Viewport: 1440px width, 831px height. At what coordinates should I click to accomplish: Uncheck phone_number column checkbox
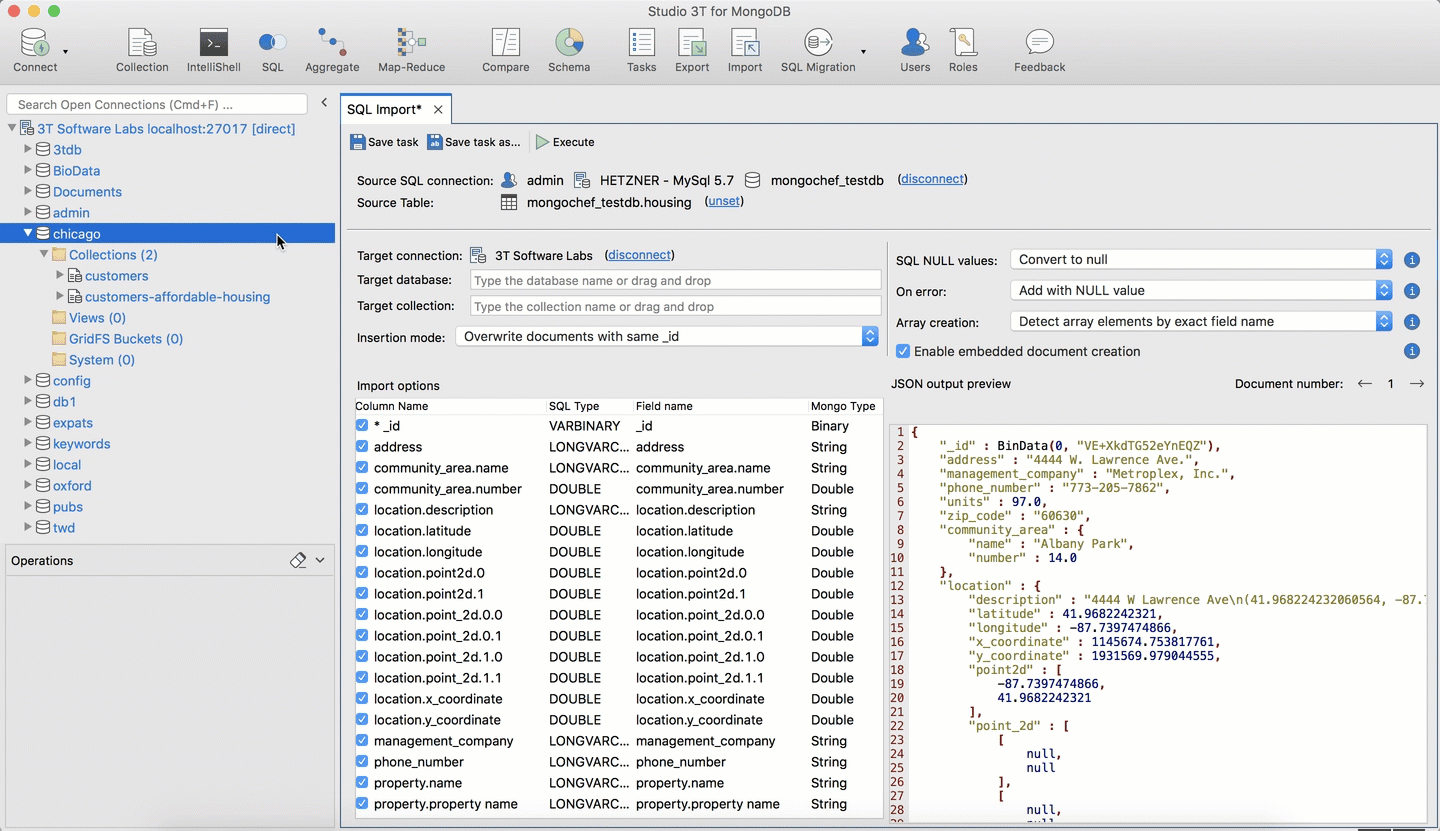[362, 761]
